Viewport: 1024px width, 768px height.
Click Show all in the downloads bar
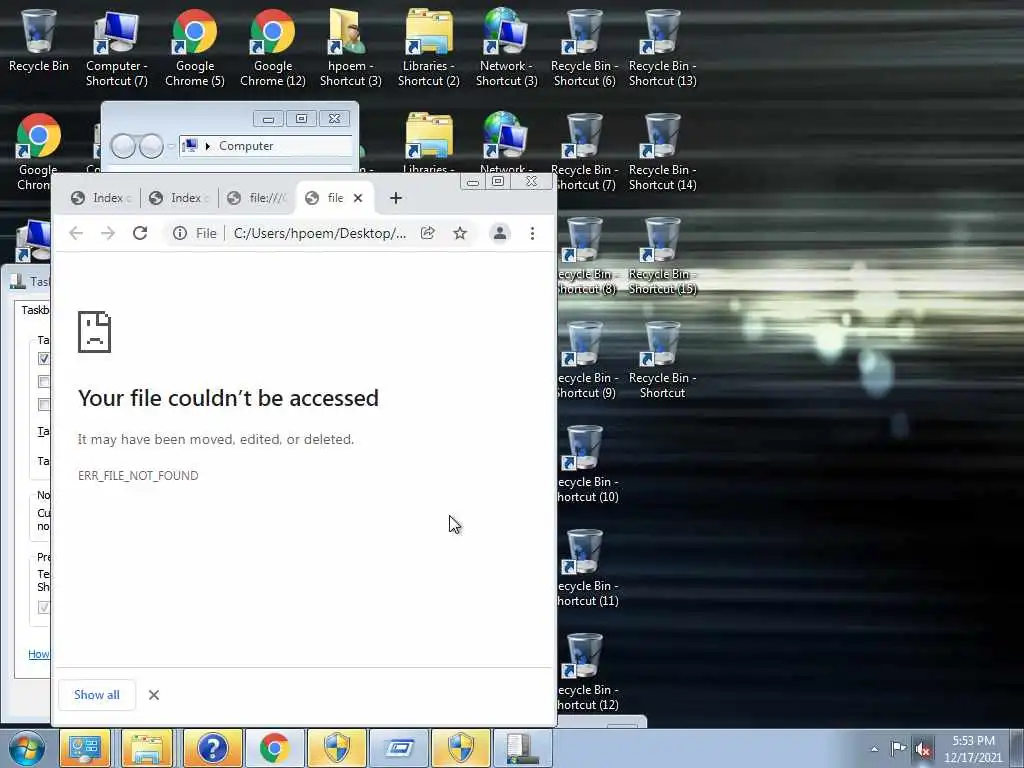pos(97,695)
